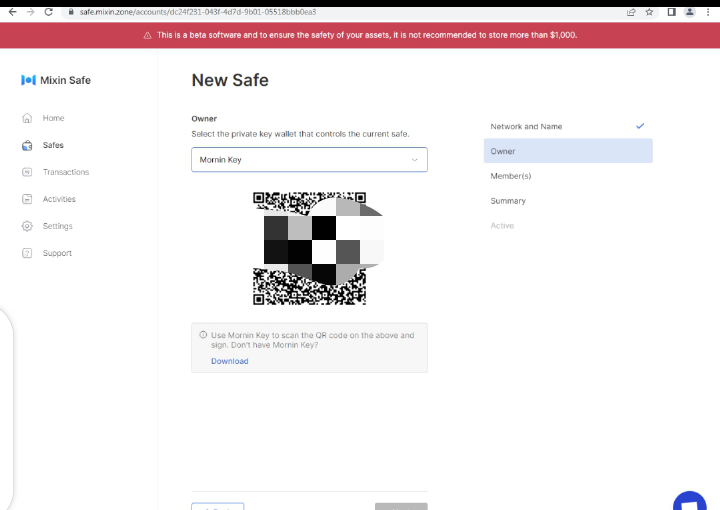Click the Mixin Safe logo icon
Image resolution: width=720 pixels, height=510 pixels.
(28, 80)
